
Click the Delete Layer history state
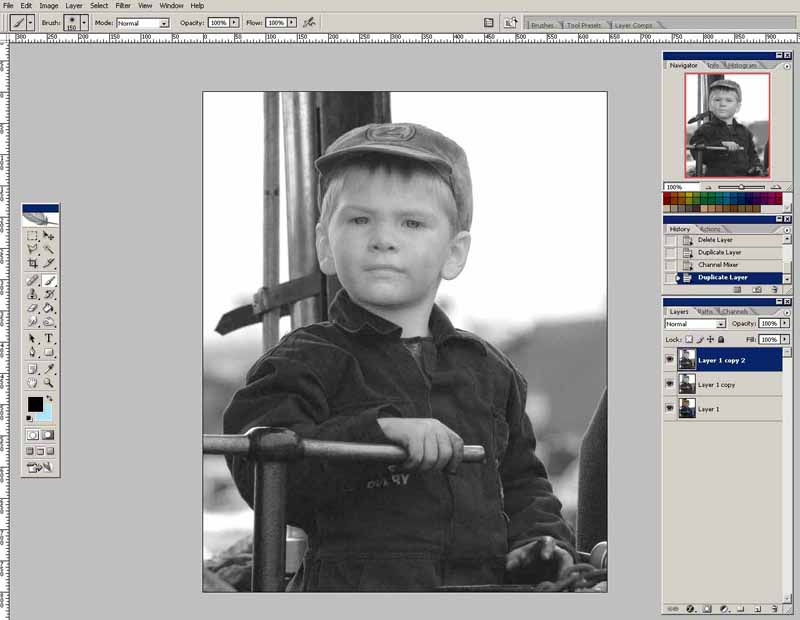click(715, 240)
